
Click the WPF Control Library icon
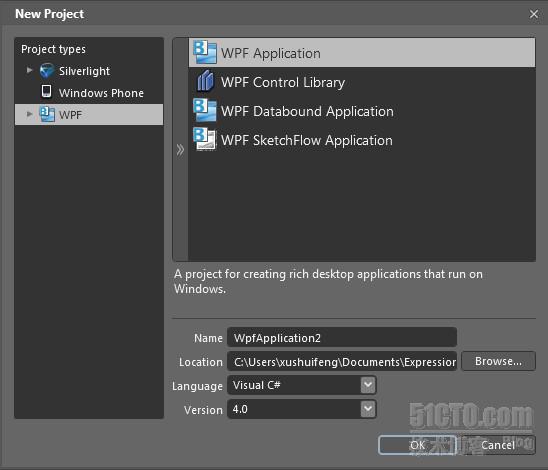click(205, 81)
